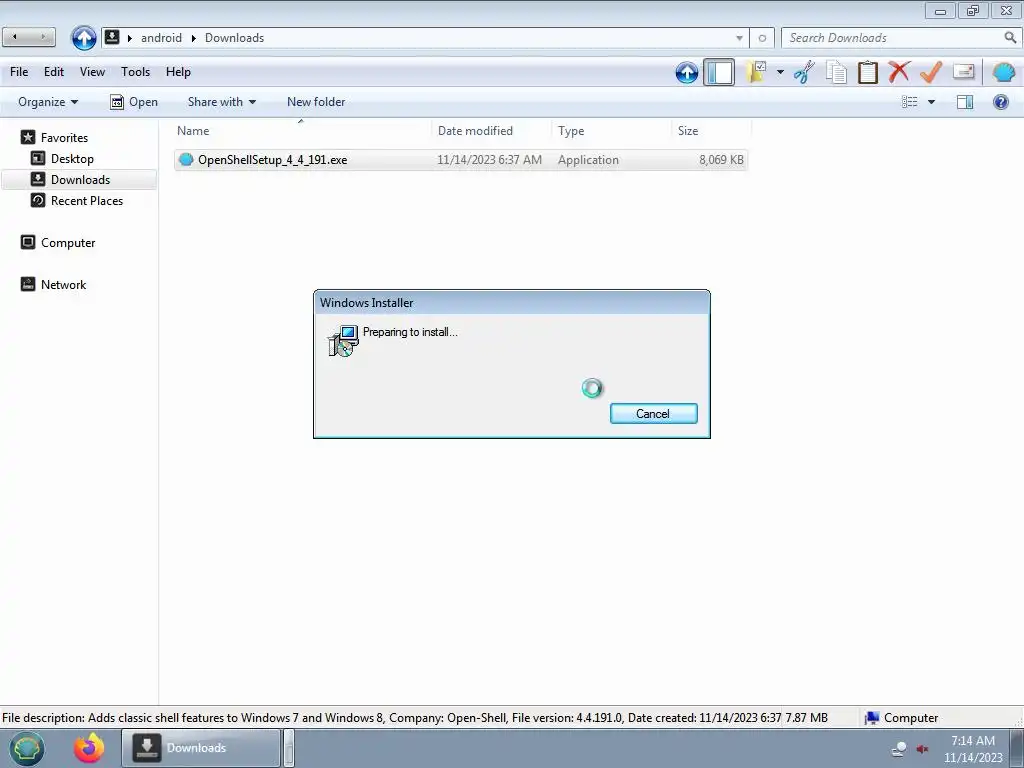This screenshot has height=768, width=1024.
Task: Expand the view options dropdown arrow
Action: tap(931, 102)
